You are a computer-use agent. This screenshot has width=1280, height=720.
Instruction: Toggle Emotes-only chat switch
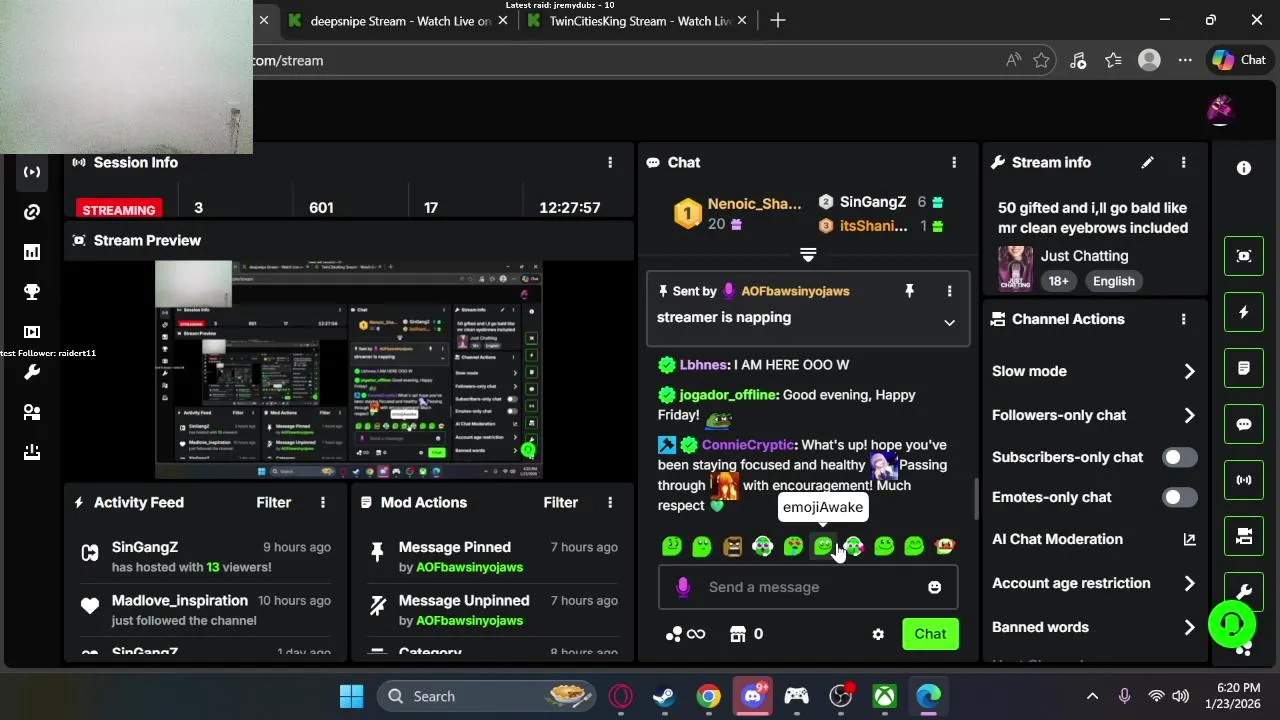click(1179, 497)
